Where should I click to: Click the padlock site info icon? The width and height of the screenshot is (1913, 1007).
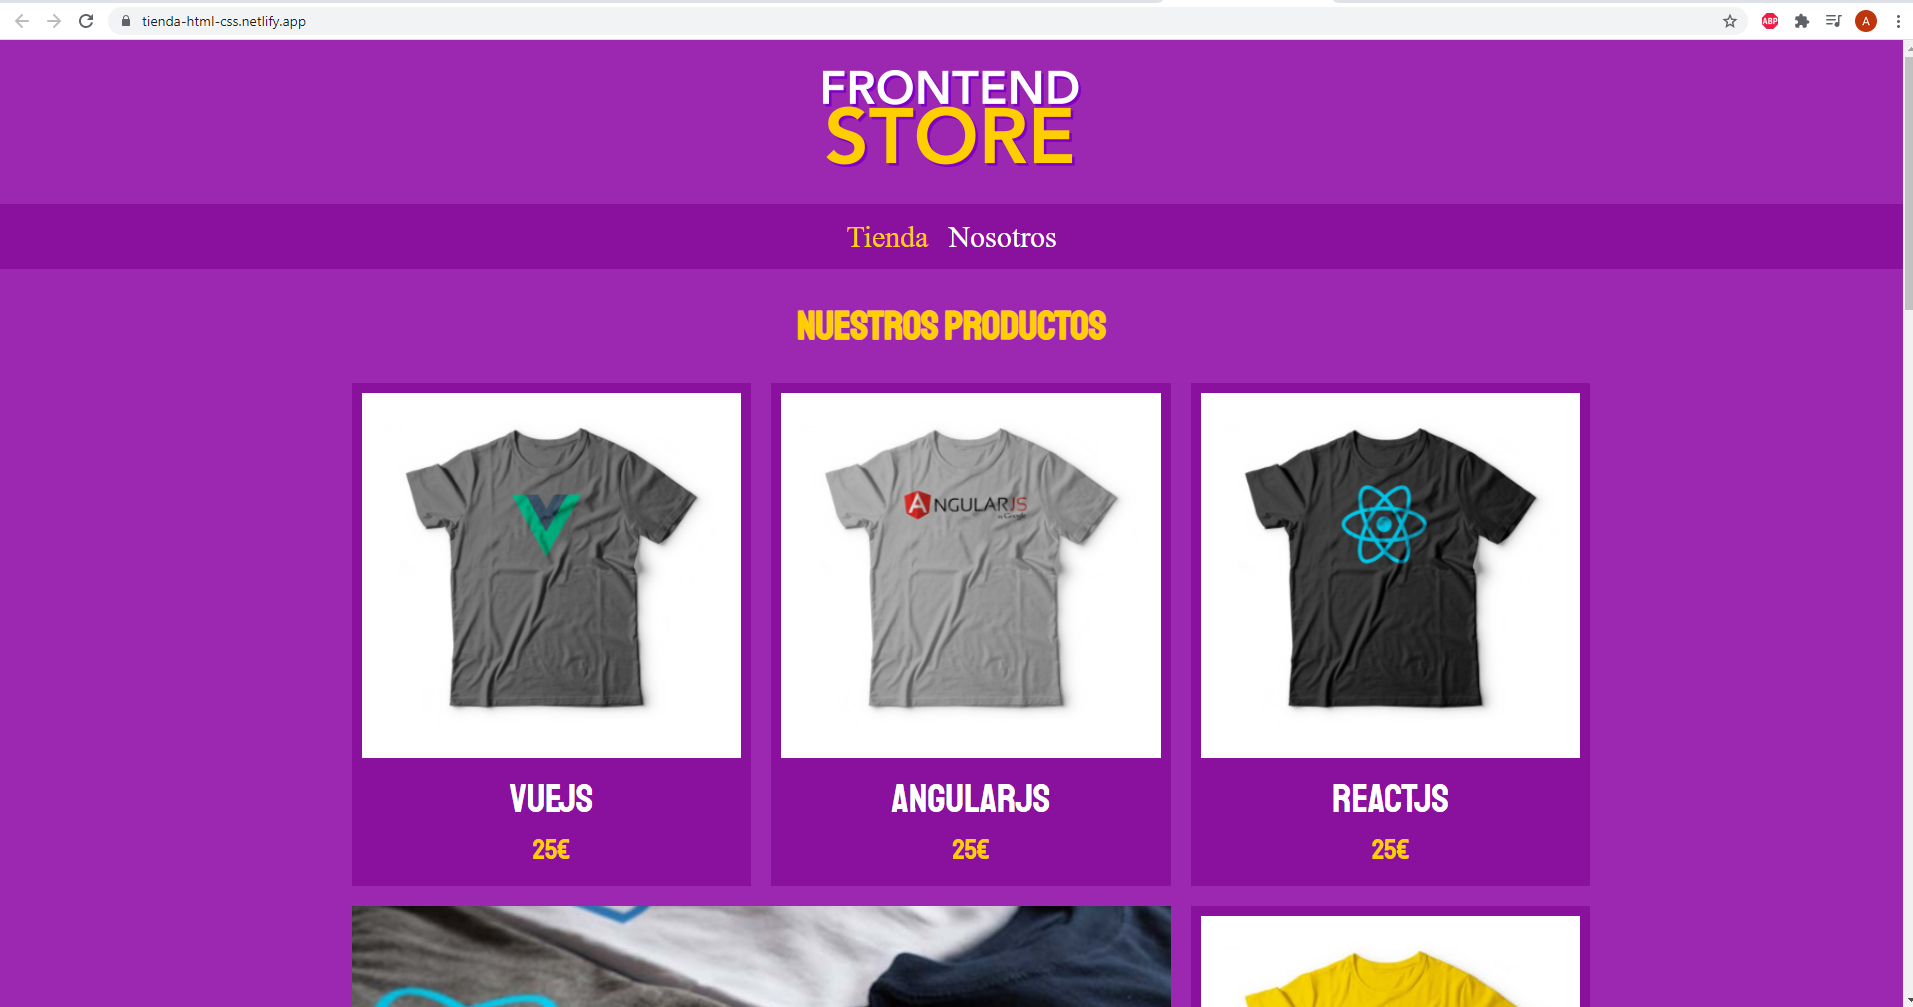[126, 21]
